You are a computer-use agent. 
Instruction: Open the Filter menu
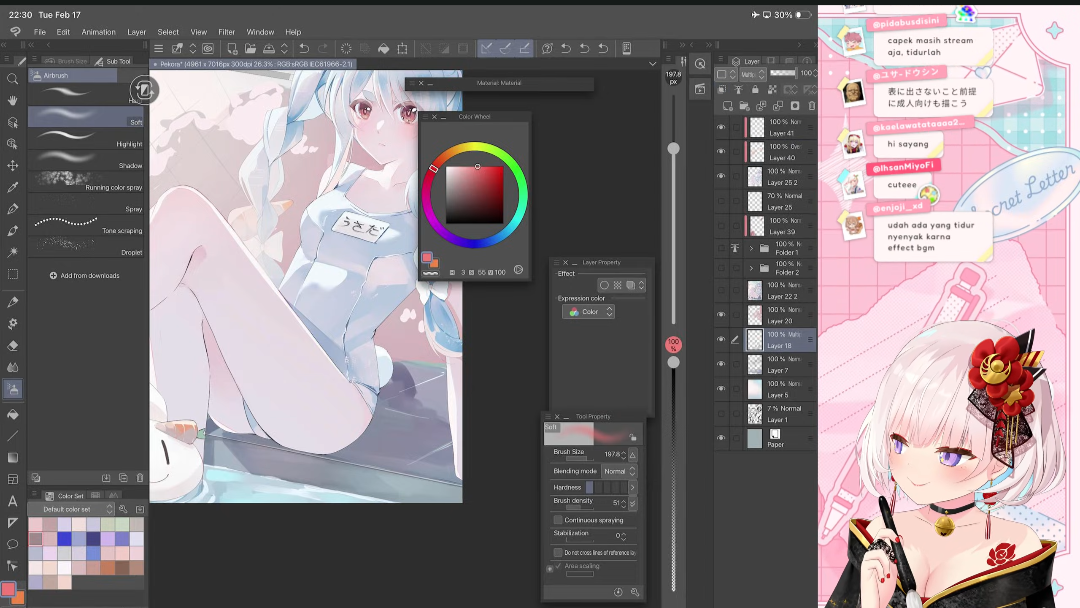226,32
